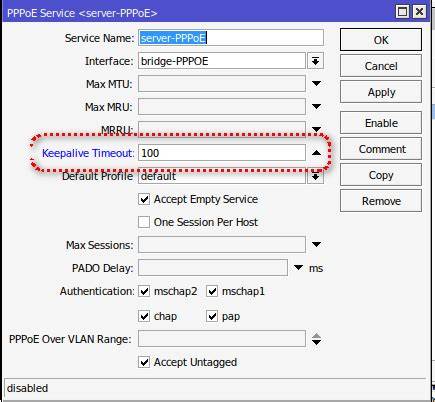Click the Apply button
The height and width of the screenshot is (402, 435).
[381, 92]
